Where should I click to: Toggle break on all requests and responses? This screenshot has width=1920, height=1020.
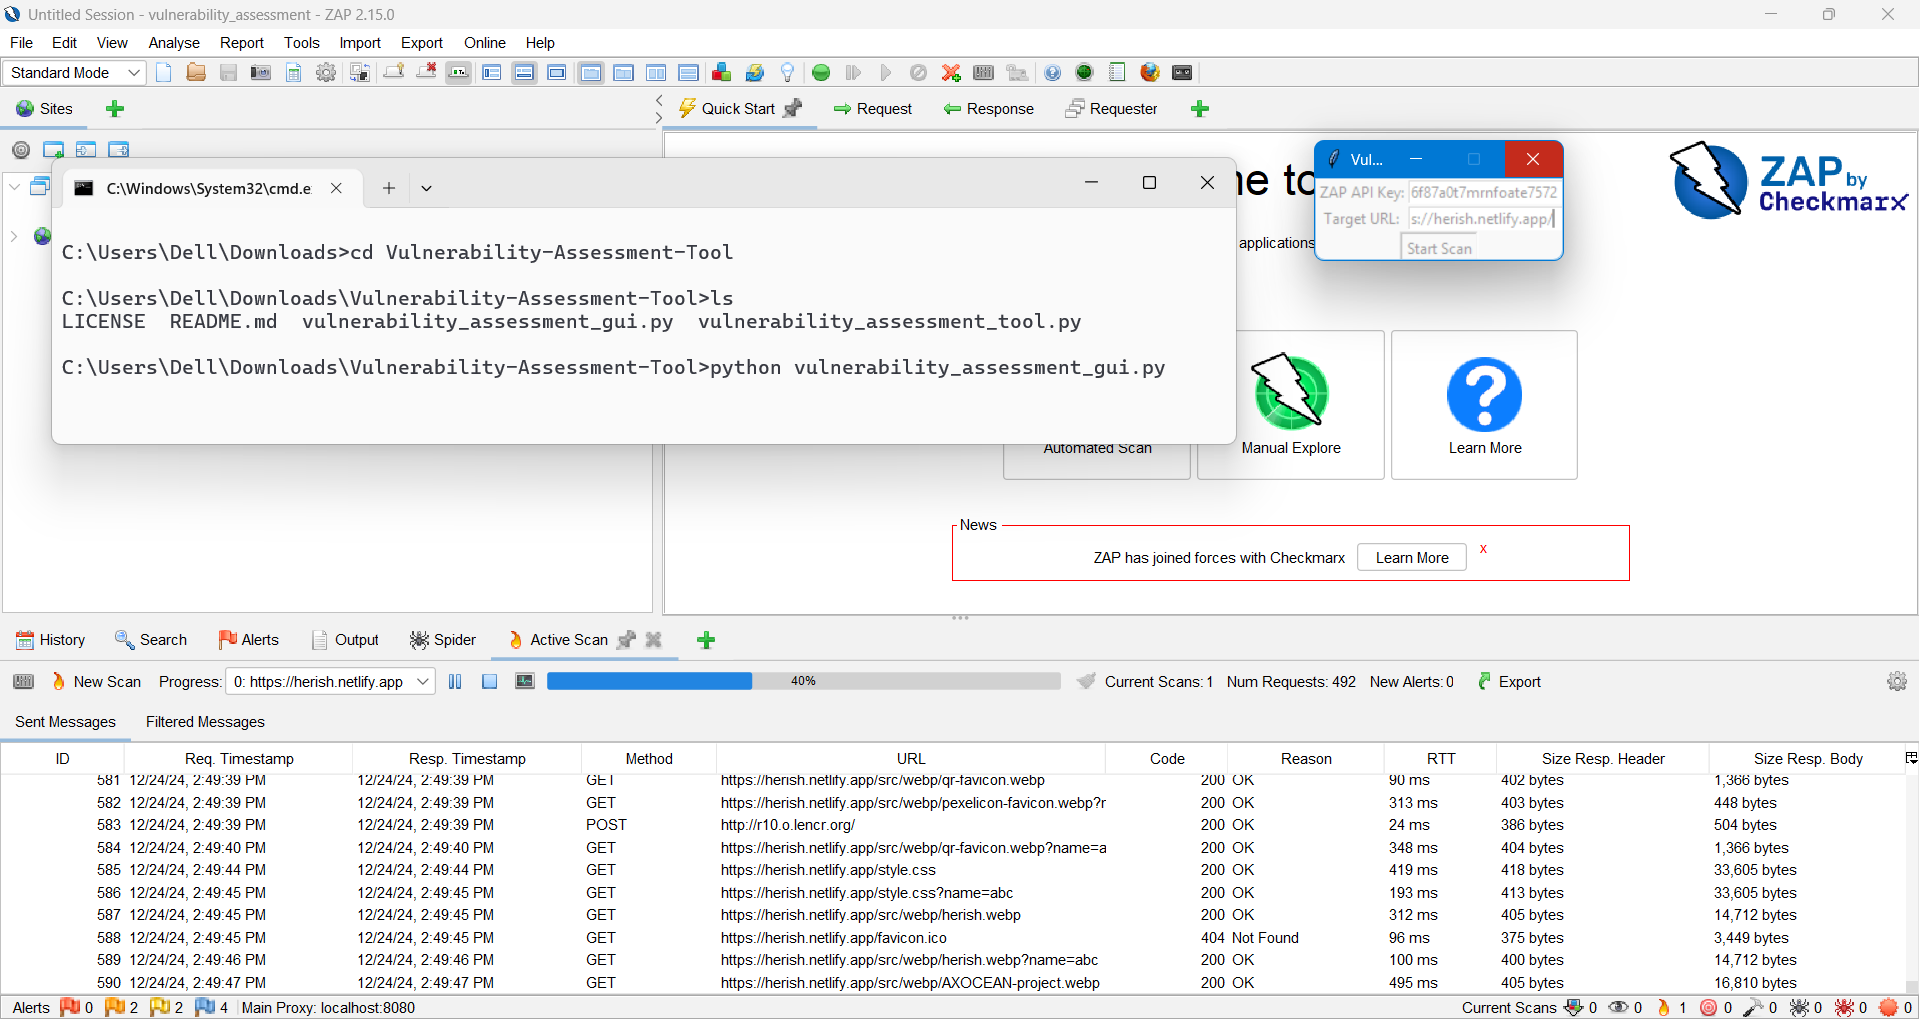820,72
